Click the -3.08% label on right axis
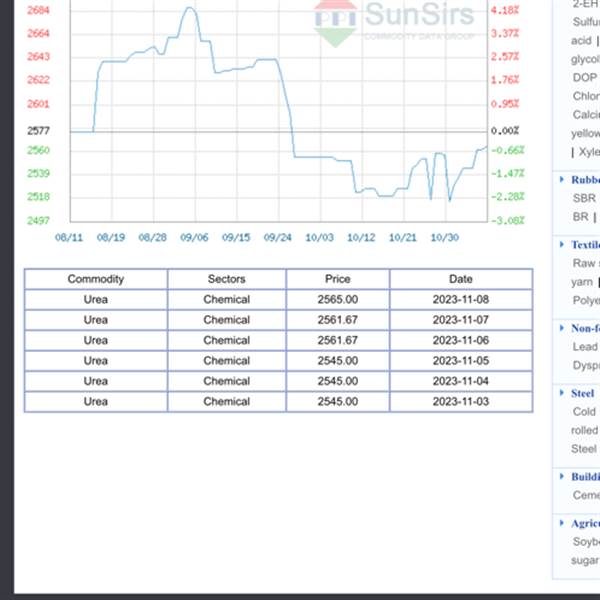The image size is (600, 600). [x=507, y=220]
